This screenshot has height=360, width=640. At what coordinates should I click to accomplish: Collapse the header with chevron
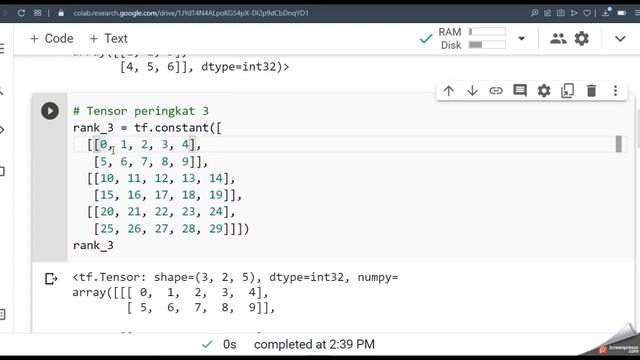(x=620, y=39)
